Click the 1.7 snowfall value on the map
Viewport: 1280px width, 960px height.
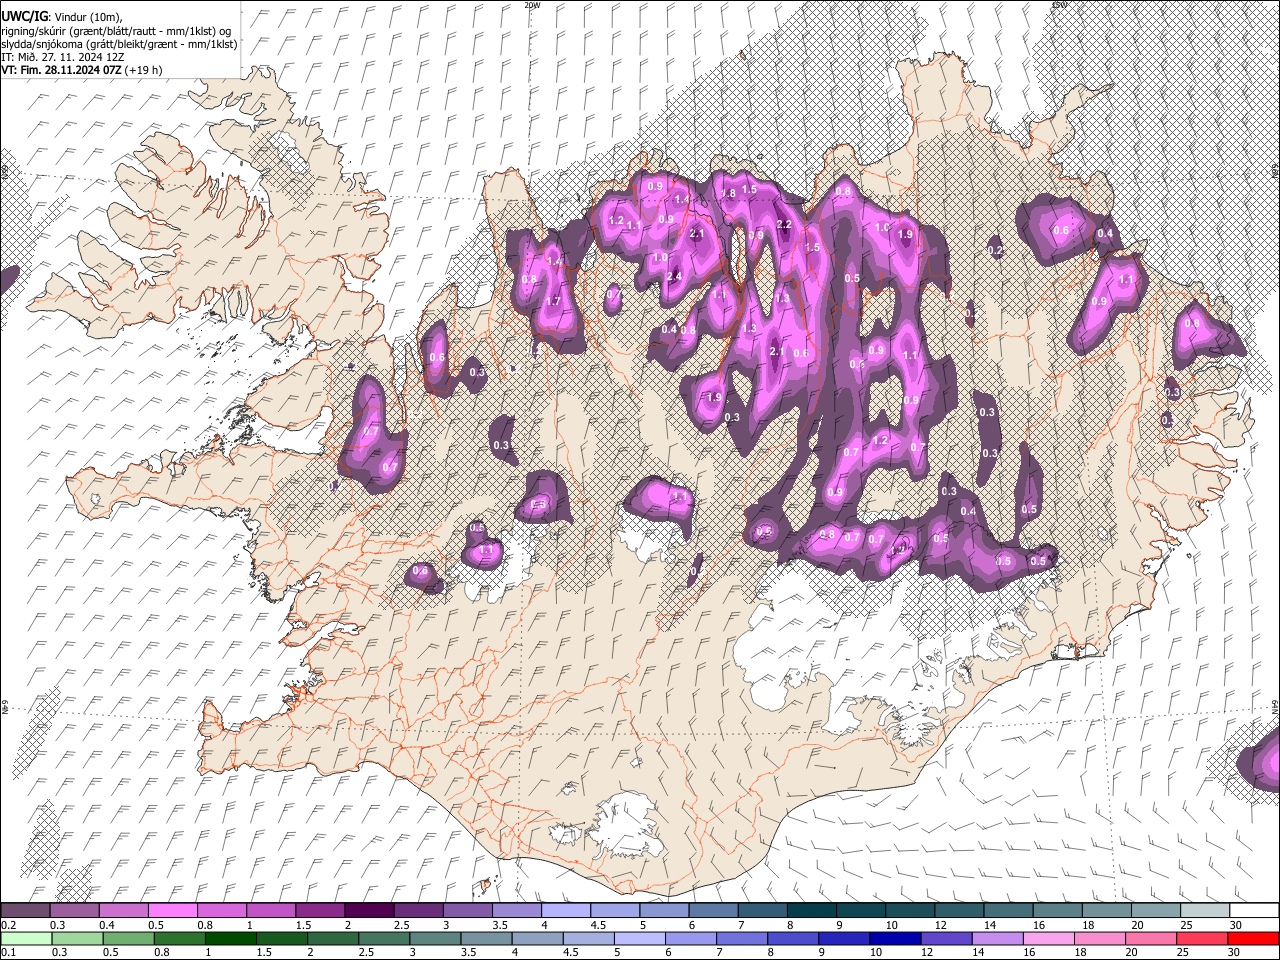point(554,301)
